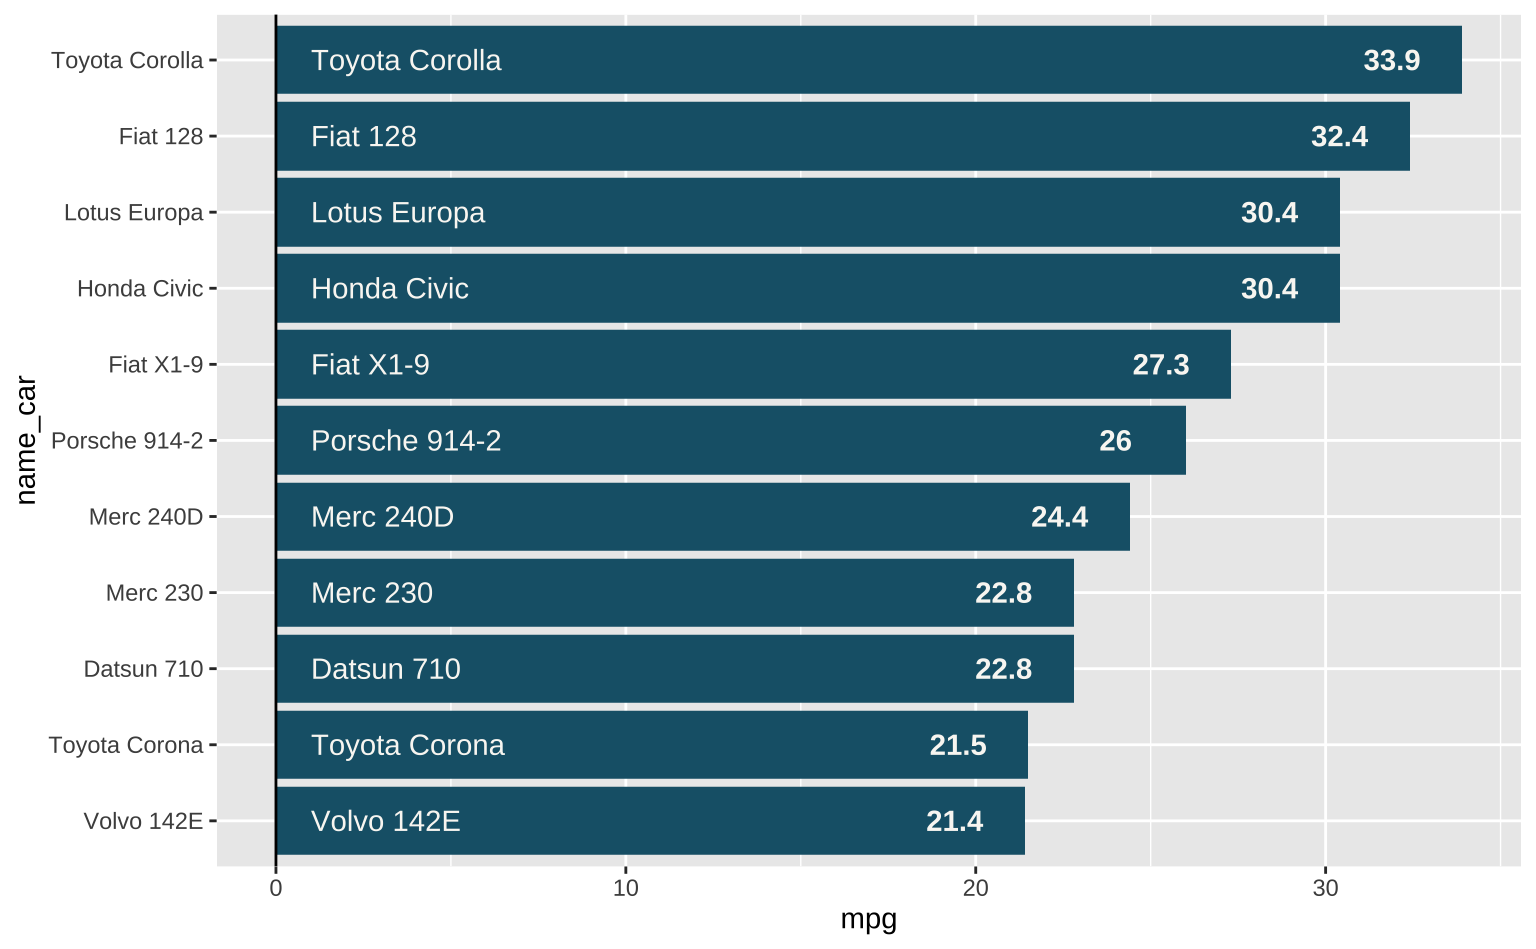Select the 21.5 value label
The width and height of the screenshot is (1536, 949).
pyautogui.click(x=957, y=745)
